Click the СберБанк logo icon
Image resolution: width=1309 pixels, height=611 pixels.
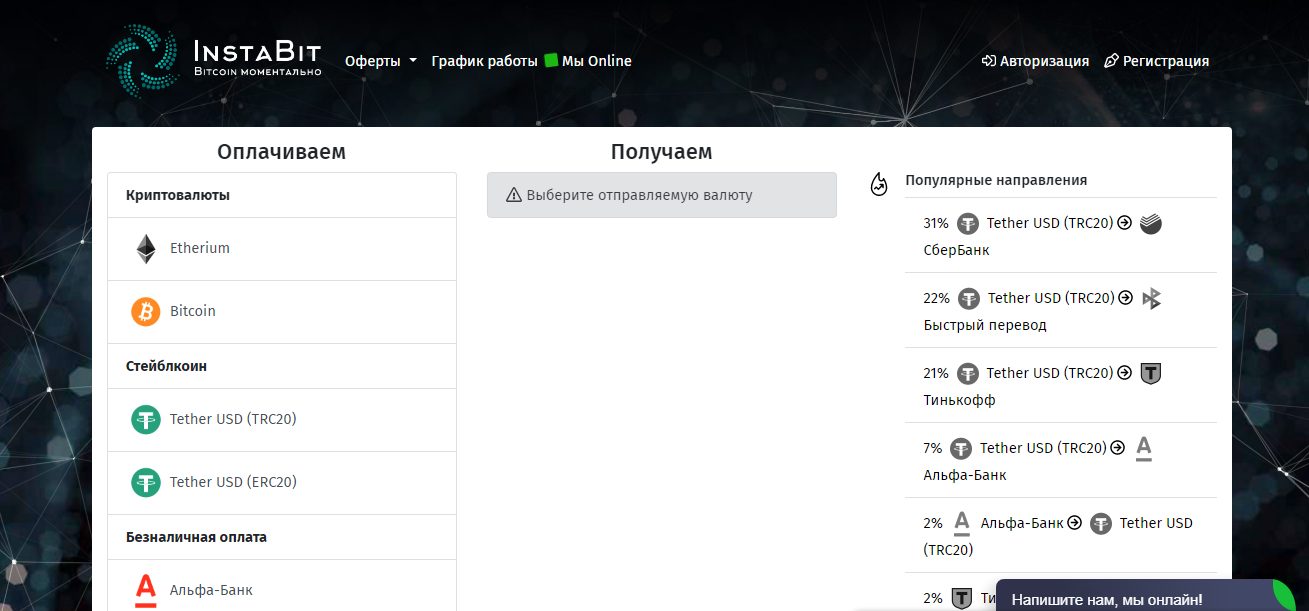point(1151,224)
